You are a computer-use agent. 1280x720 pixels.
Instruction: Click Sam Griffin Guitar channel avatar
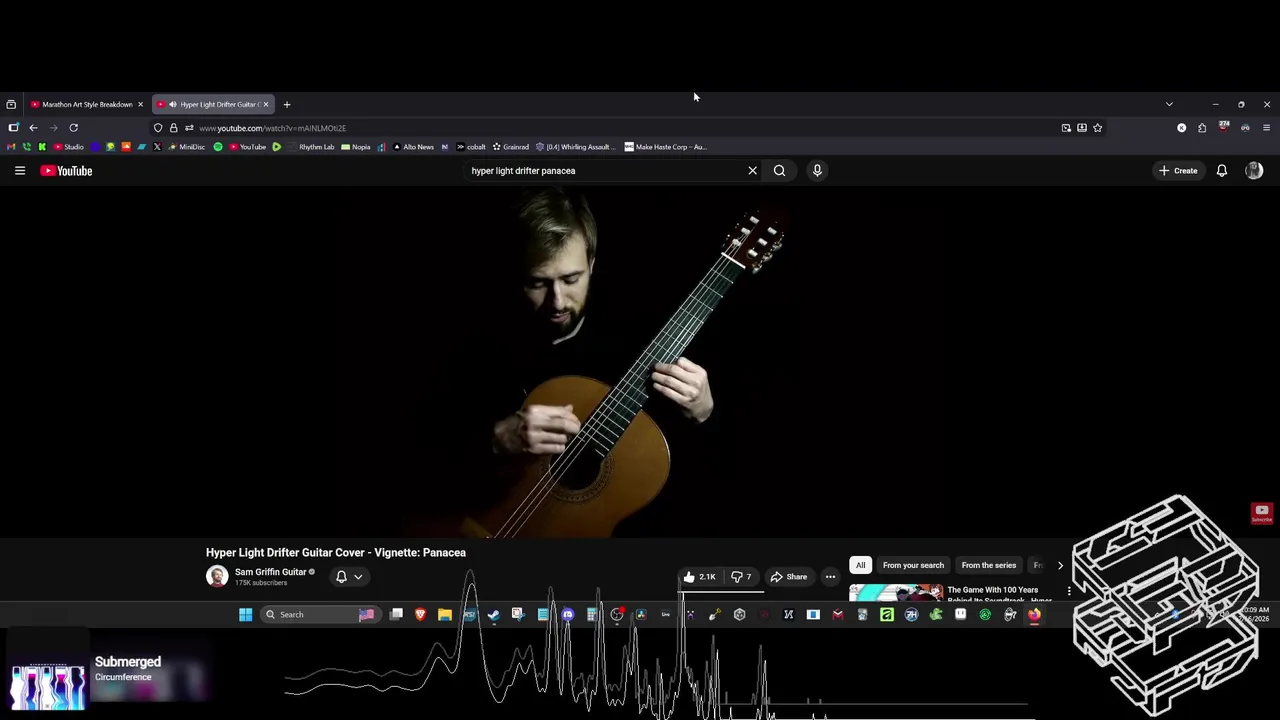pos(217,576)
